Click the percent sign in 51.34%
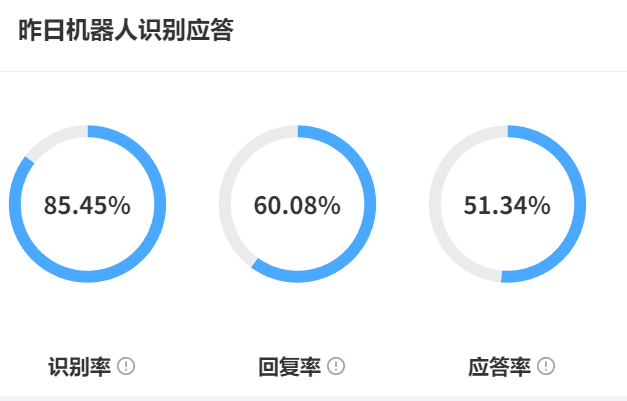Image resolution: width=627 pixels, height=401 pixels. point(541,206)
